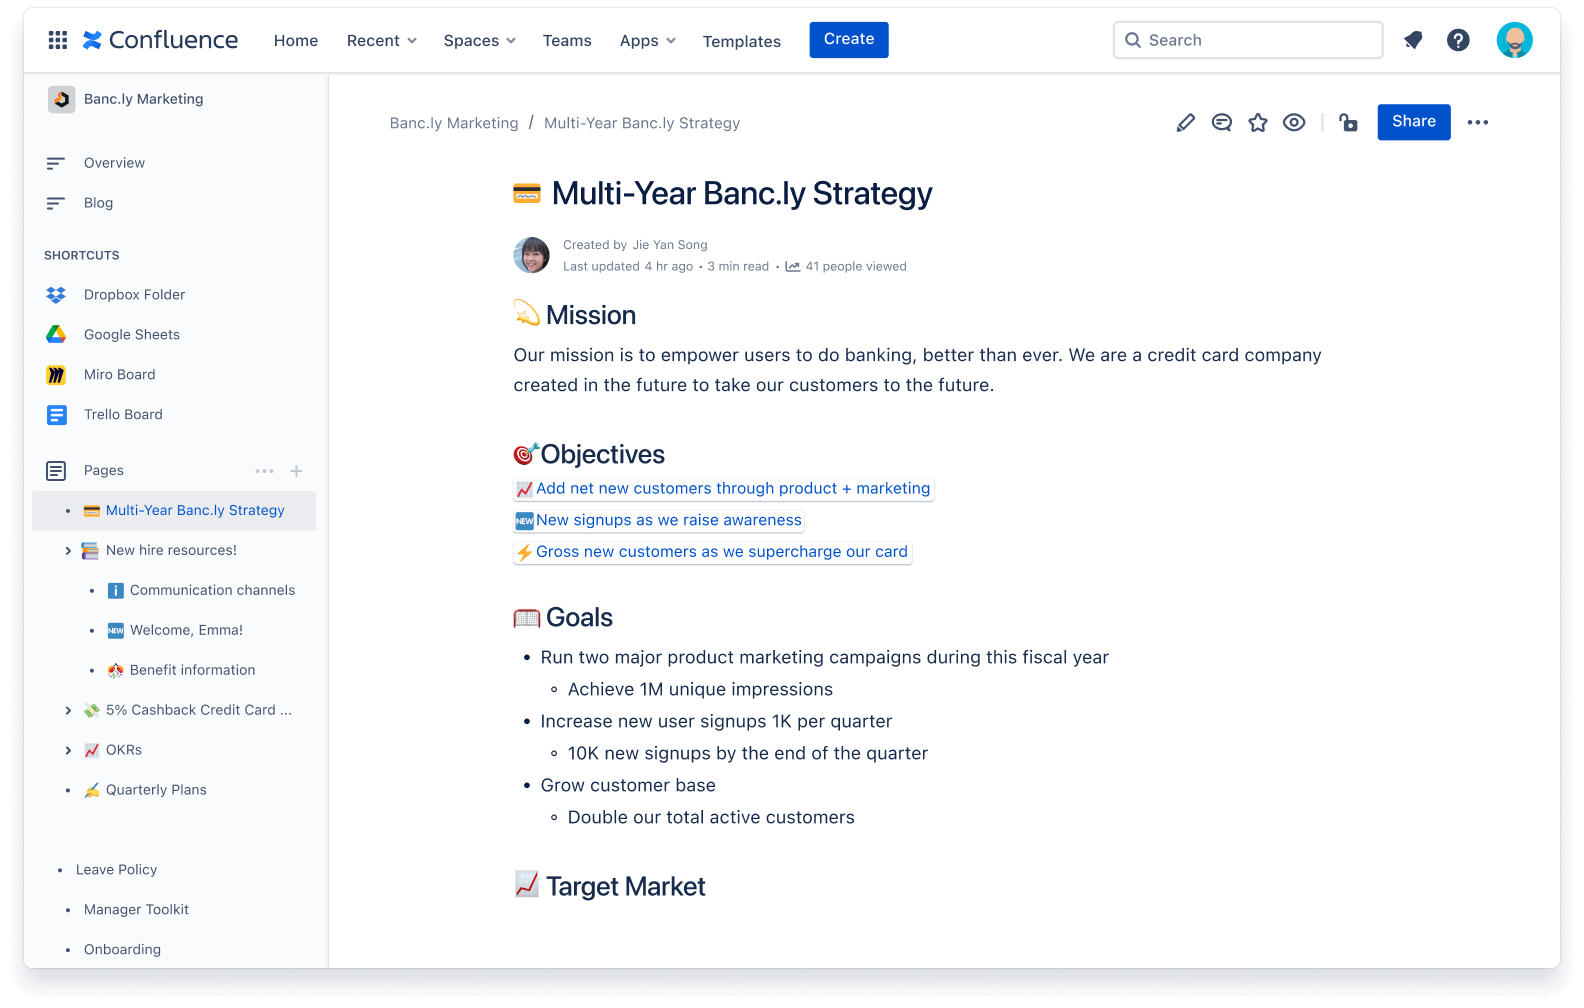Click Banc.ly Marketing space title in sidebar

[143, 99]
